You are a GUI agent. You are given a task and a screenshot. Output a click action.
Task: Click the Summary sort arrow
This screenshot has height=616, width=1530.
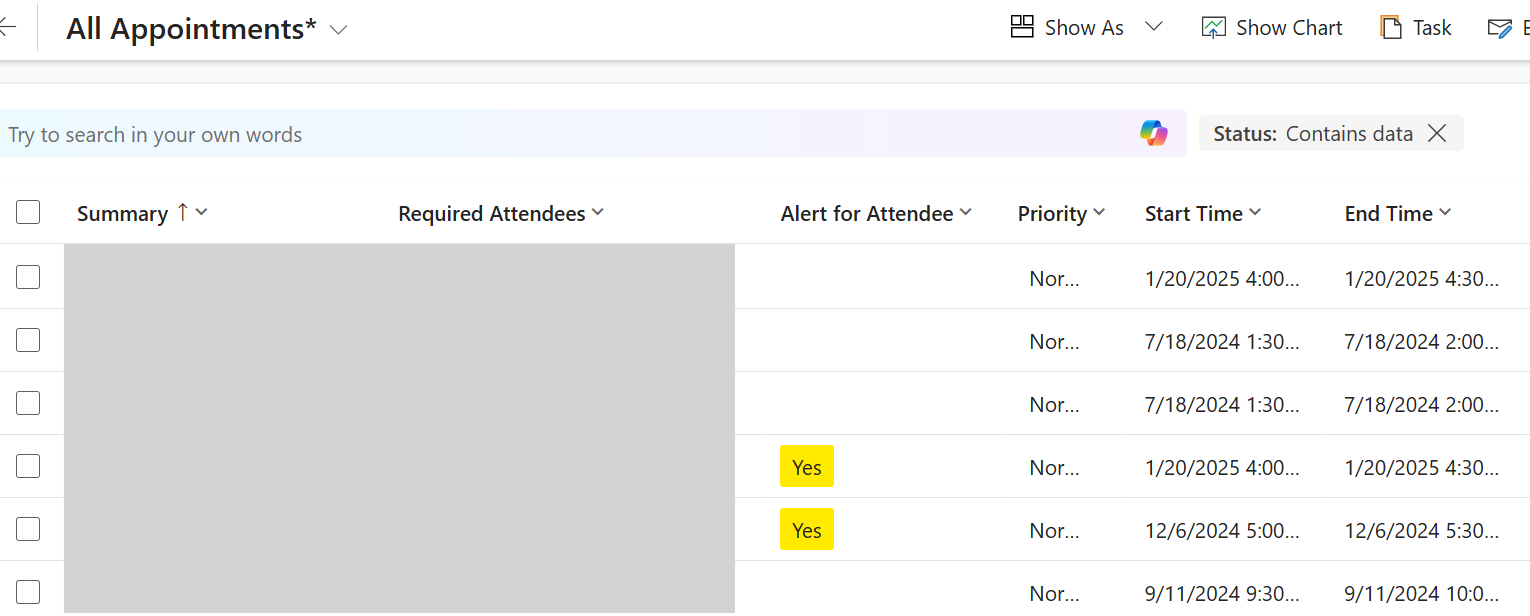[x=182, y=212]
